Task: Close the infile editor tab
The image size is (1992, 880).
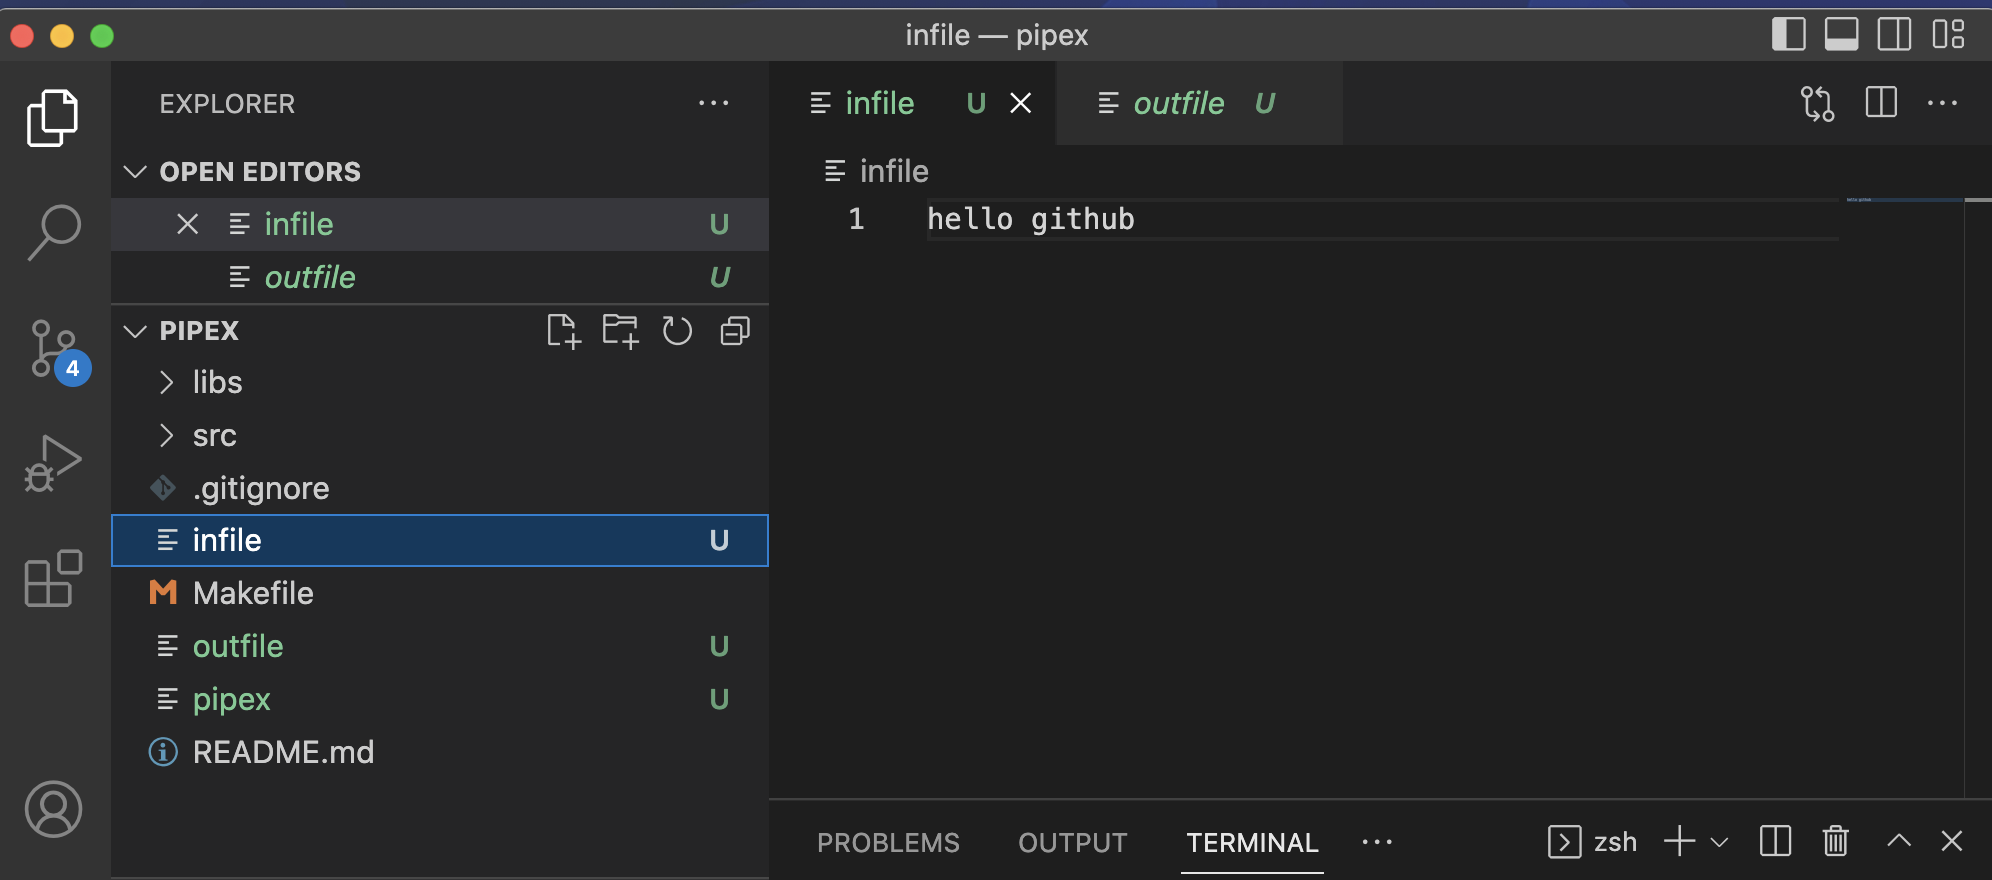Action: (1020, 103)
